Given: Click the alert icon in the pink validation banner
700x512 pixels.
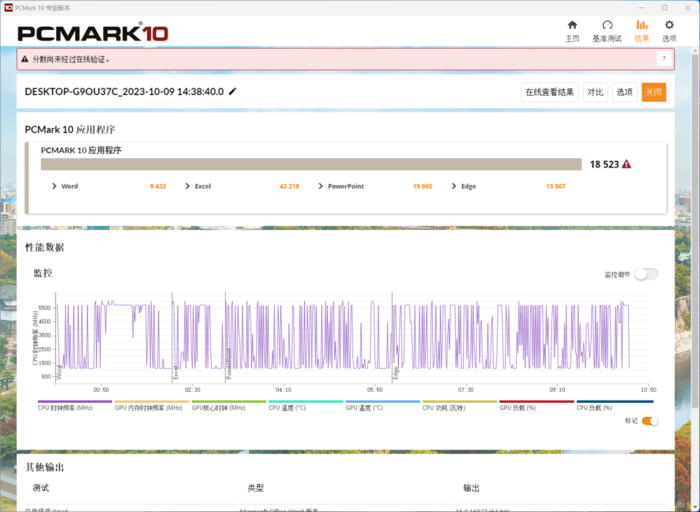Looking at the screenshot, I should [x=25, y=59].
